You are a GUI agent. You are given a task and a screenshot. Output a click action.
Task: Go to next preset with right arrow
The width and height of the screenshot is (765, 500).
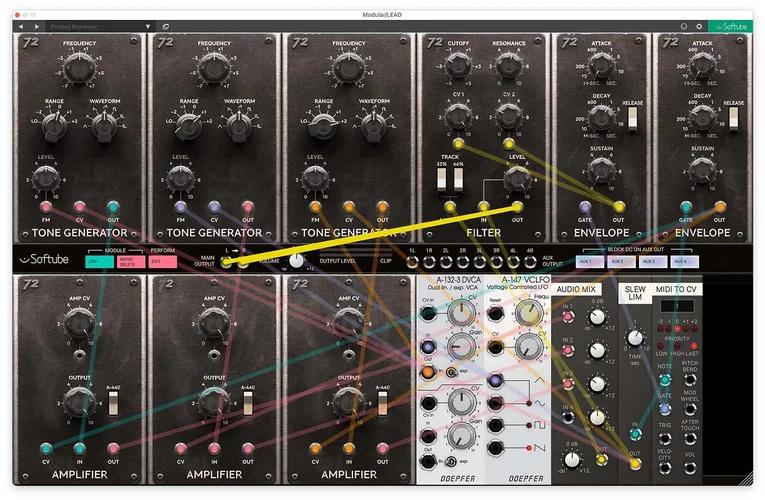pos(37,26)
